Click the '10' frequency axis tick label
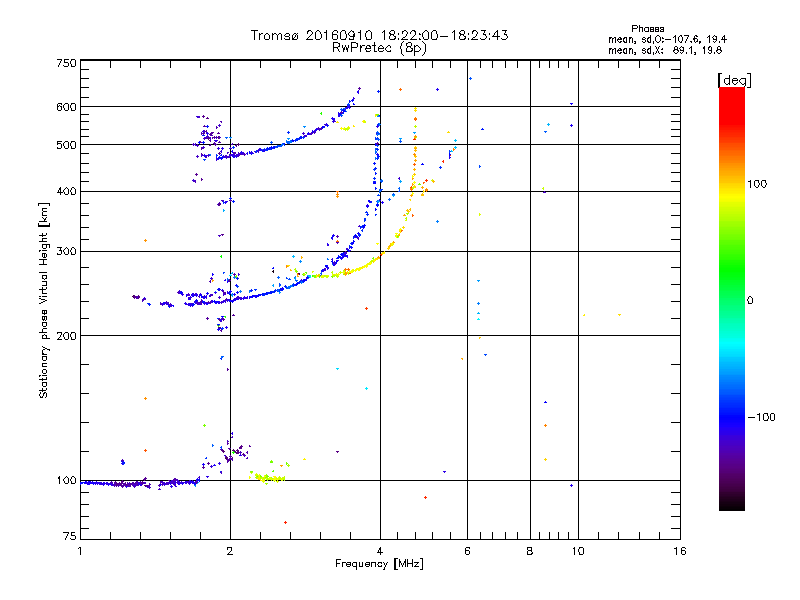 click(x=578, y=551)
